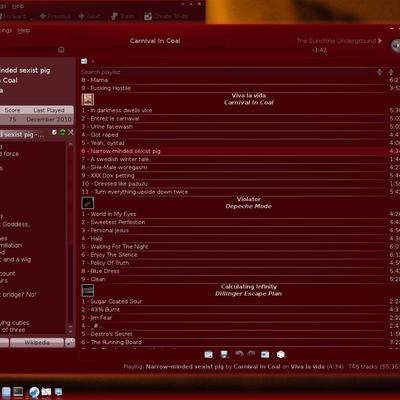Open Help menu in the Amarok window

(x=24, y=31)
